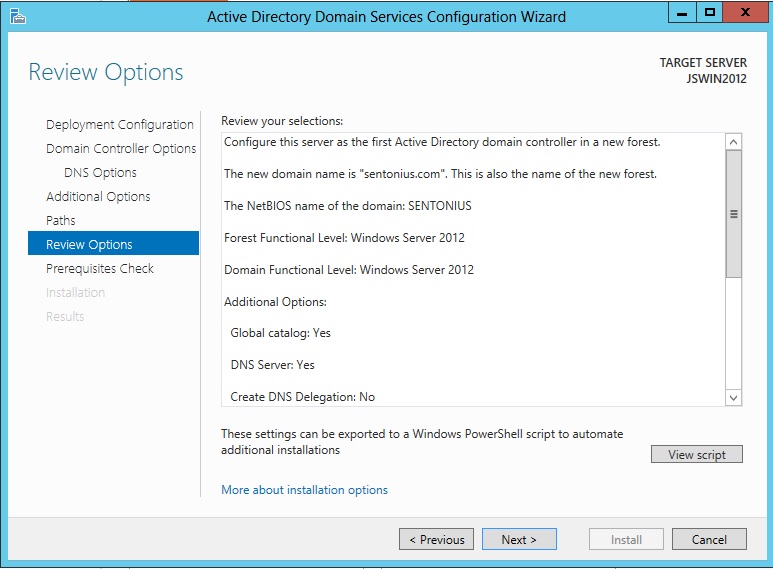This screenshot has height=569, width=773.
Task: Click the 'Global catalog: Yes' line
Action: 281,333
